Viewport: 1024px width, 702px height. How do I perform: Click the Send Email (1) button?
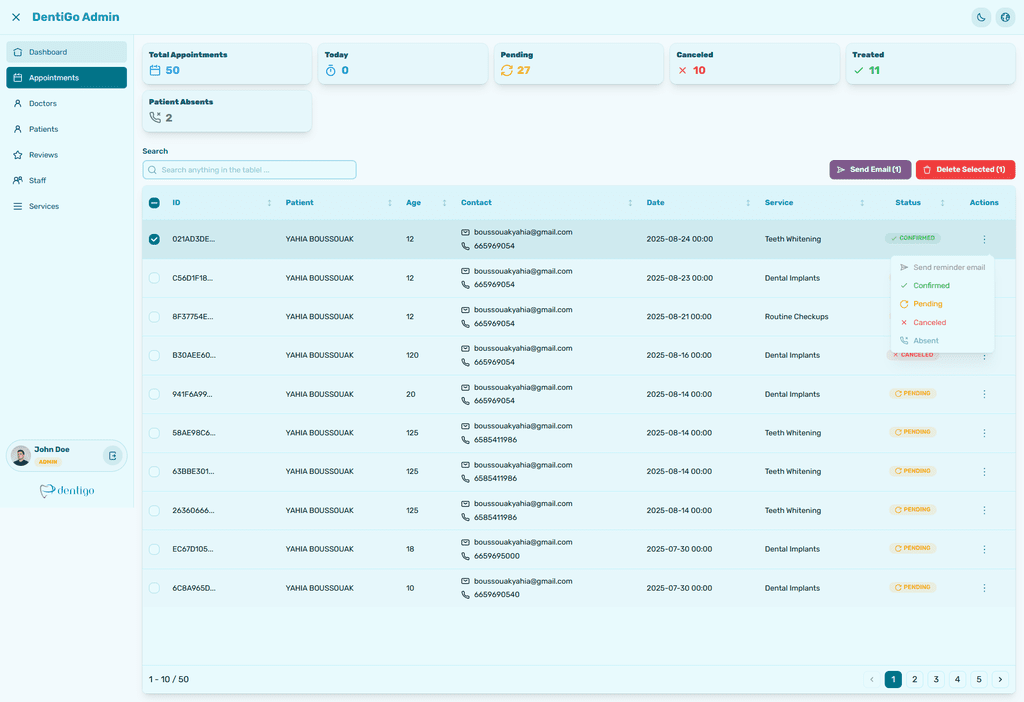click(x=870, y=170)
